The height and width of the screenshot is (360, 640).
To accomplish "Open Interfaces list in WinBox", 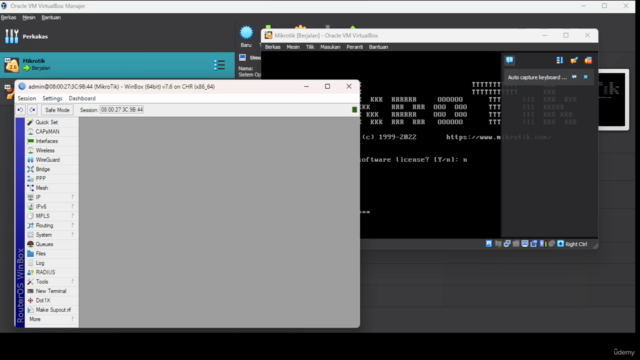I will (47, 141).
